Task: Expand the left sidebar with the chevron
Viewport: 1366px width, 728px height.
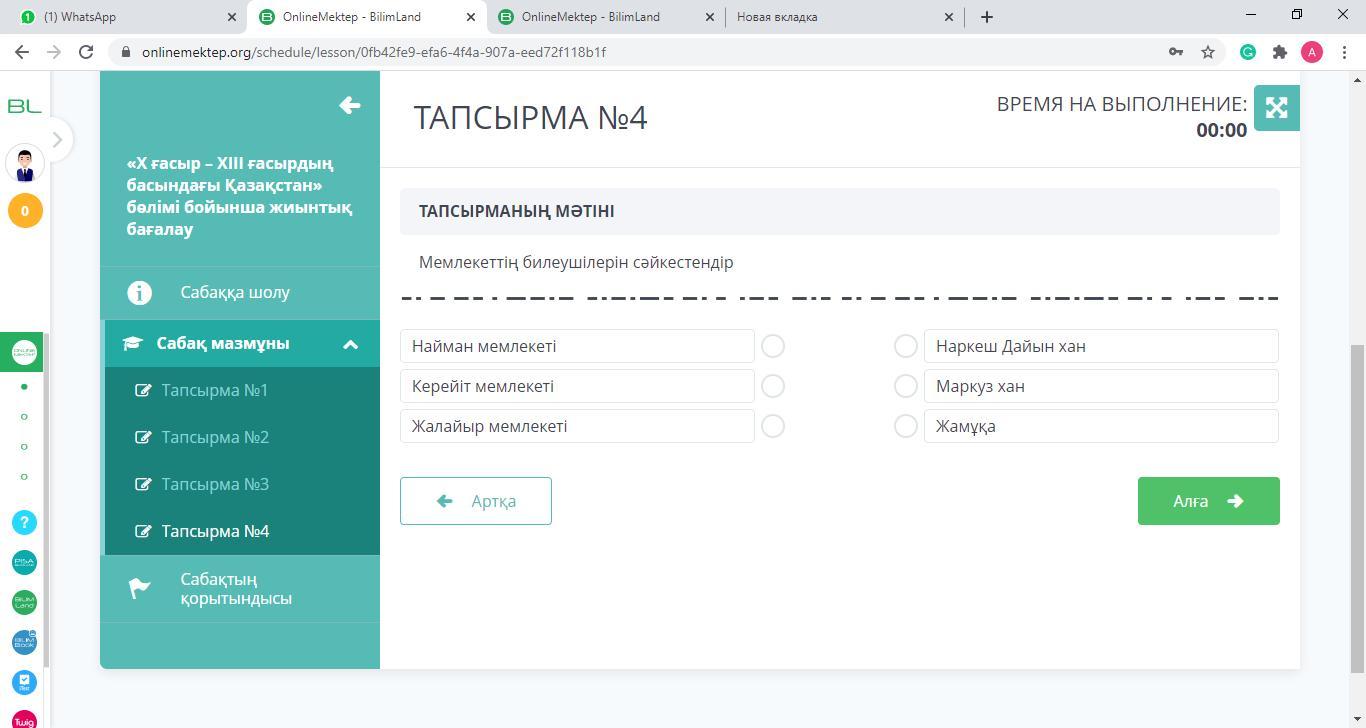Action: pyautogui.click(x=57, y=140)
